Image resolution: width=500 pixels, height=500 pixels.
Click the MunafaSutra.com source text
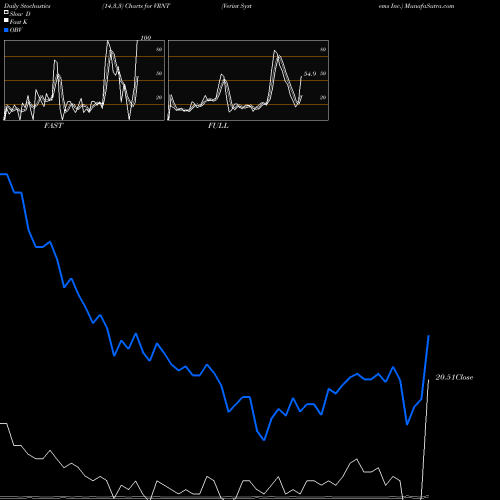tap(429, 6)
